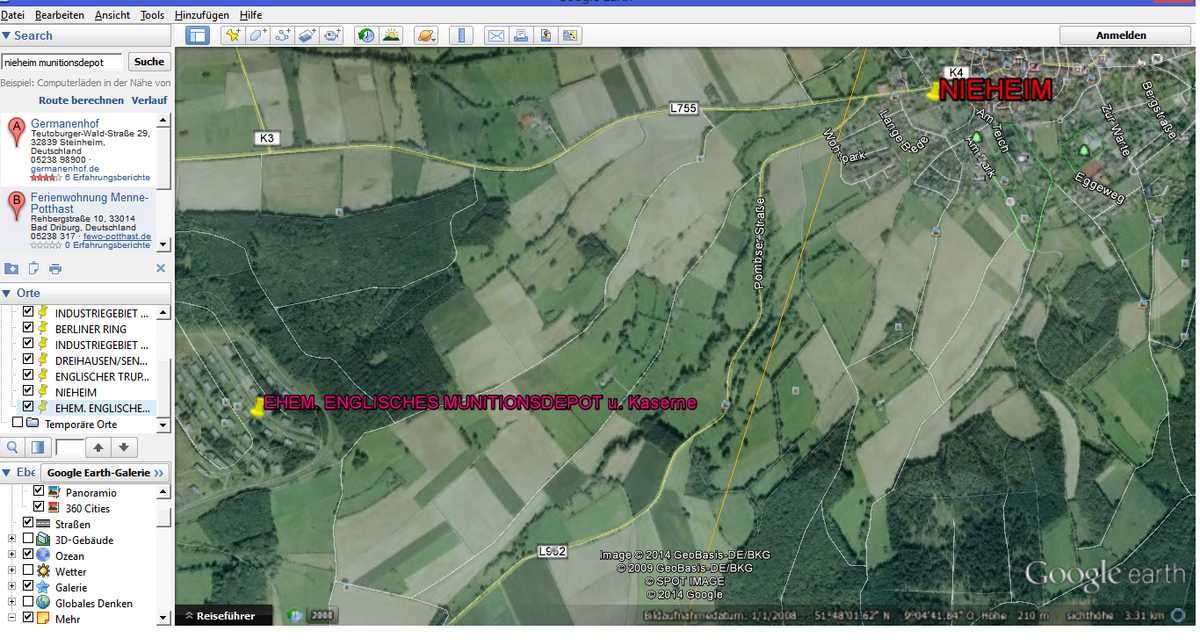Focus the search field containing nieheim munitionsdepot
The width and height of the screenshot is (1200, 640).
[x=62, y=62]
